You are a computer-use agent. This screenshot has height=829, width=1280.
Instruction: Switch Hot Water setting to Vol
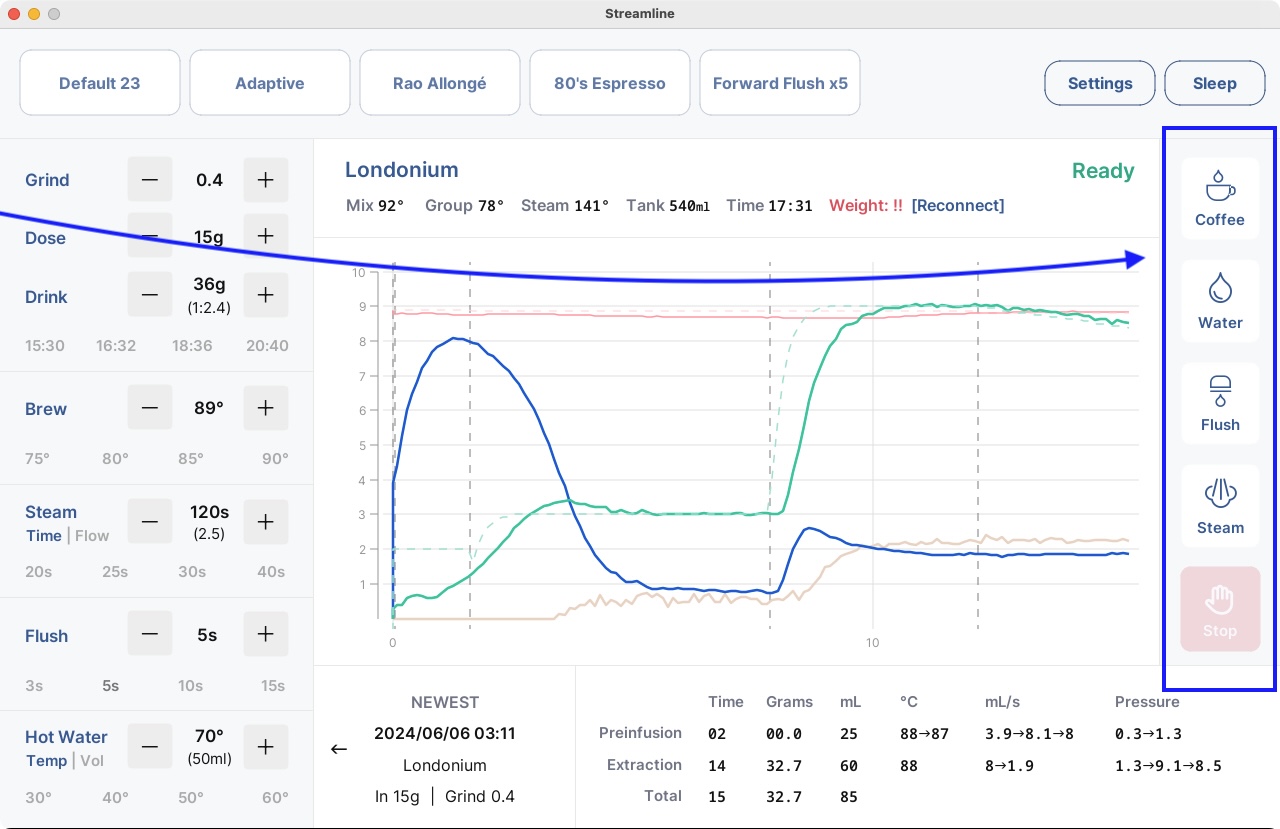point(90,761)
